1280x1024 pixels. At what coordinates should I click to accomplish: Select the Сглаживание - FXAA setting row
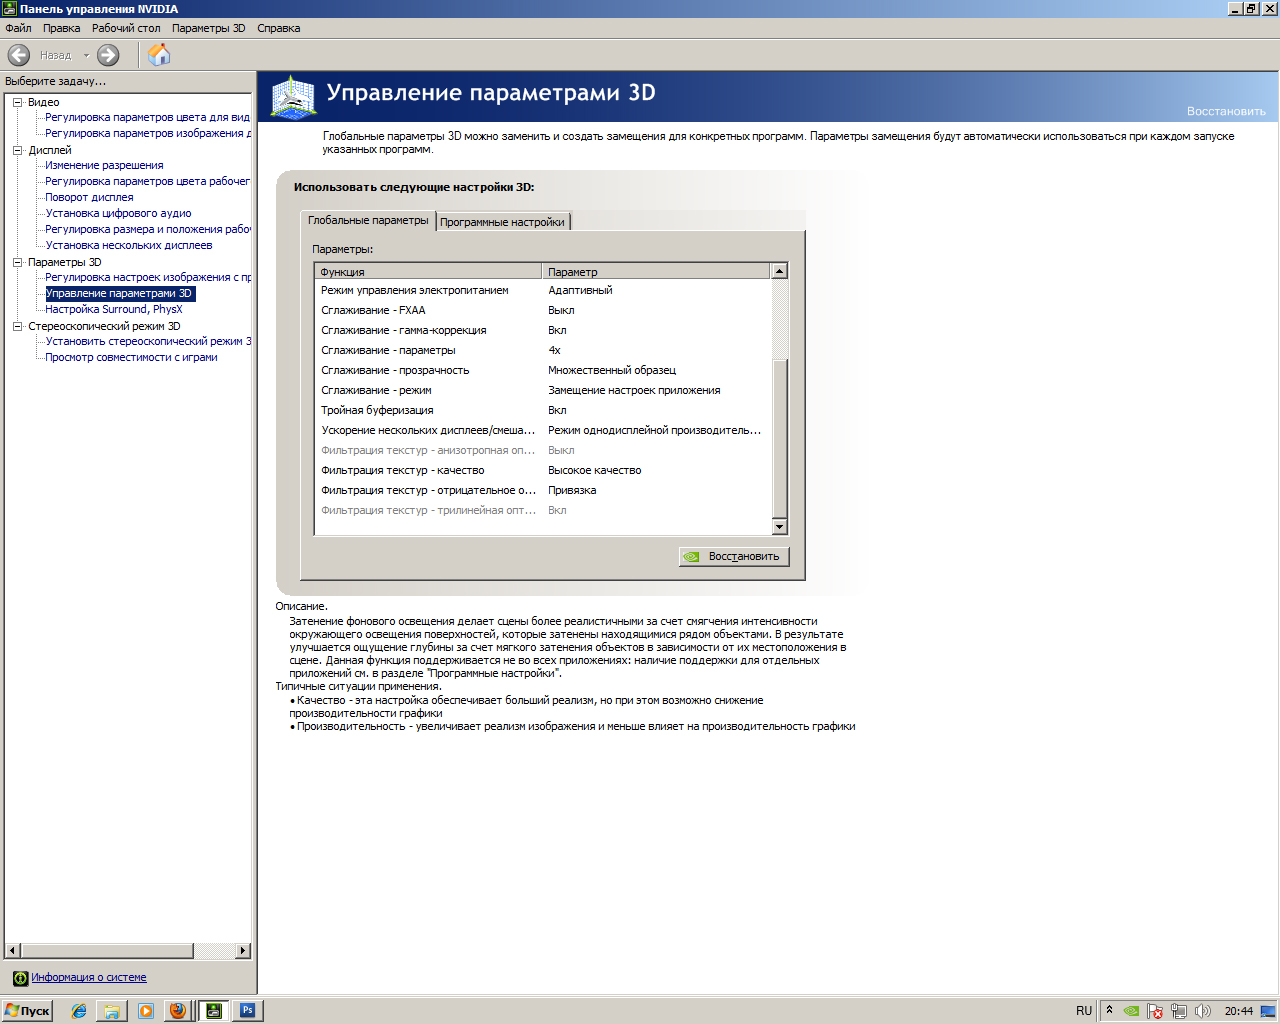coord(543,310)
